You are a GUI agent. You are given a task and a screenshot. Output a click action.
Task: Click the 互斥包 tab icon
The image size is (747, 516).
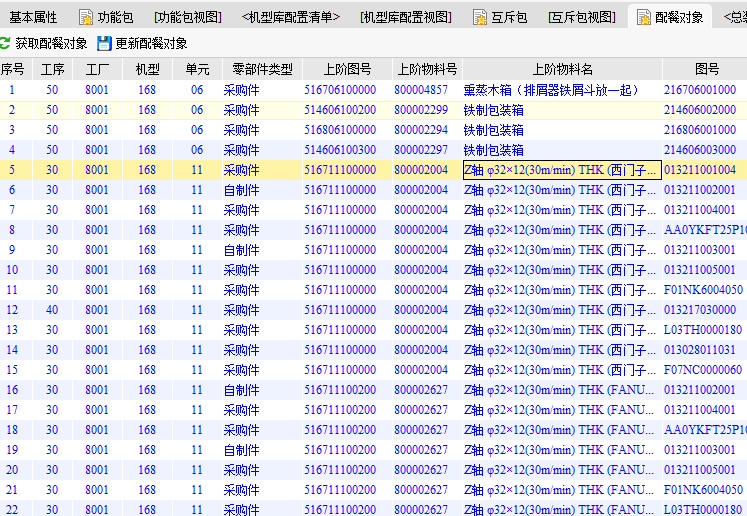click(480, 18)
